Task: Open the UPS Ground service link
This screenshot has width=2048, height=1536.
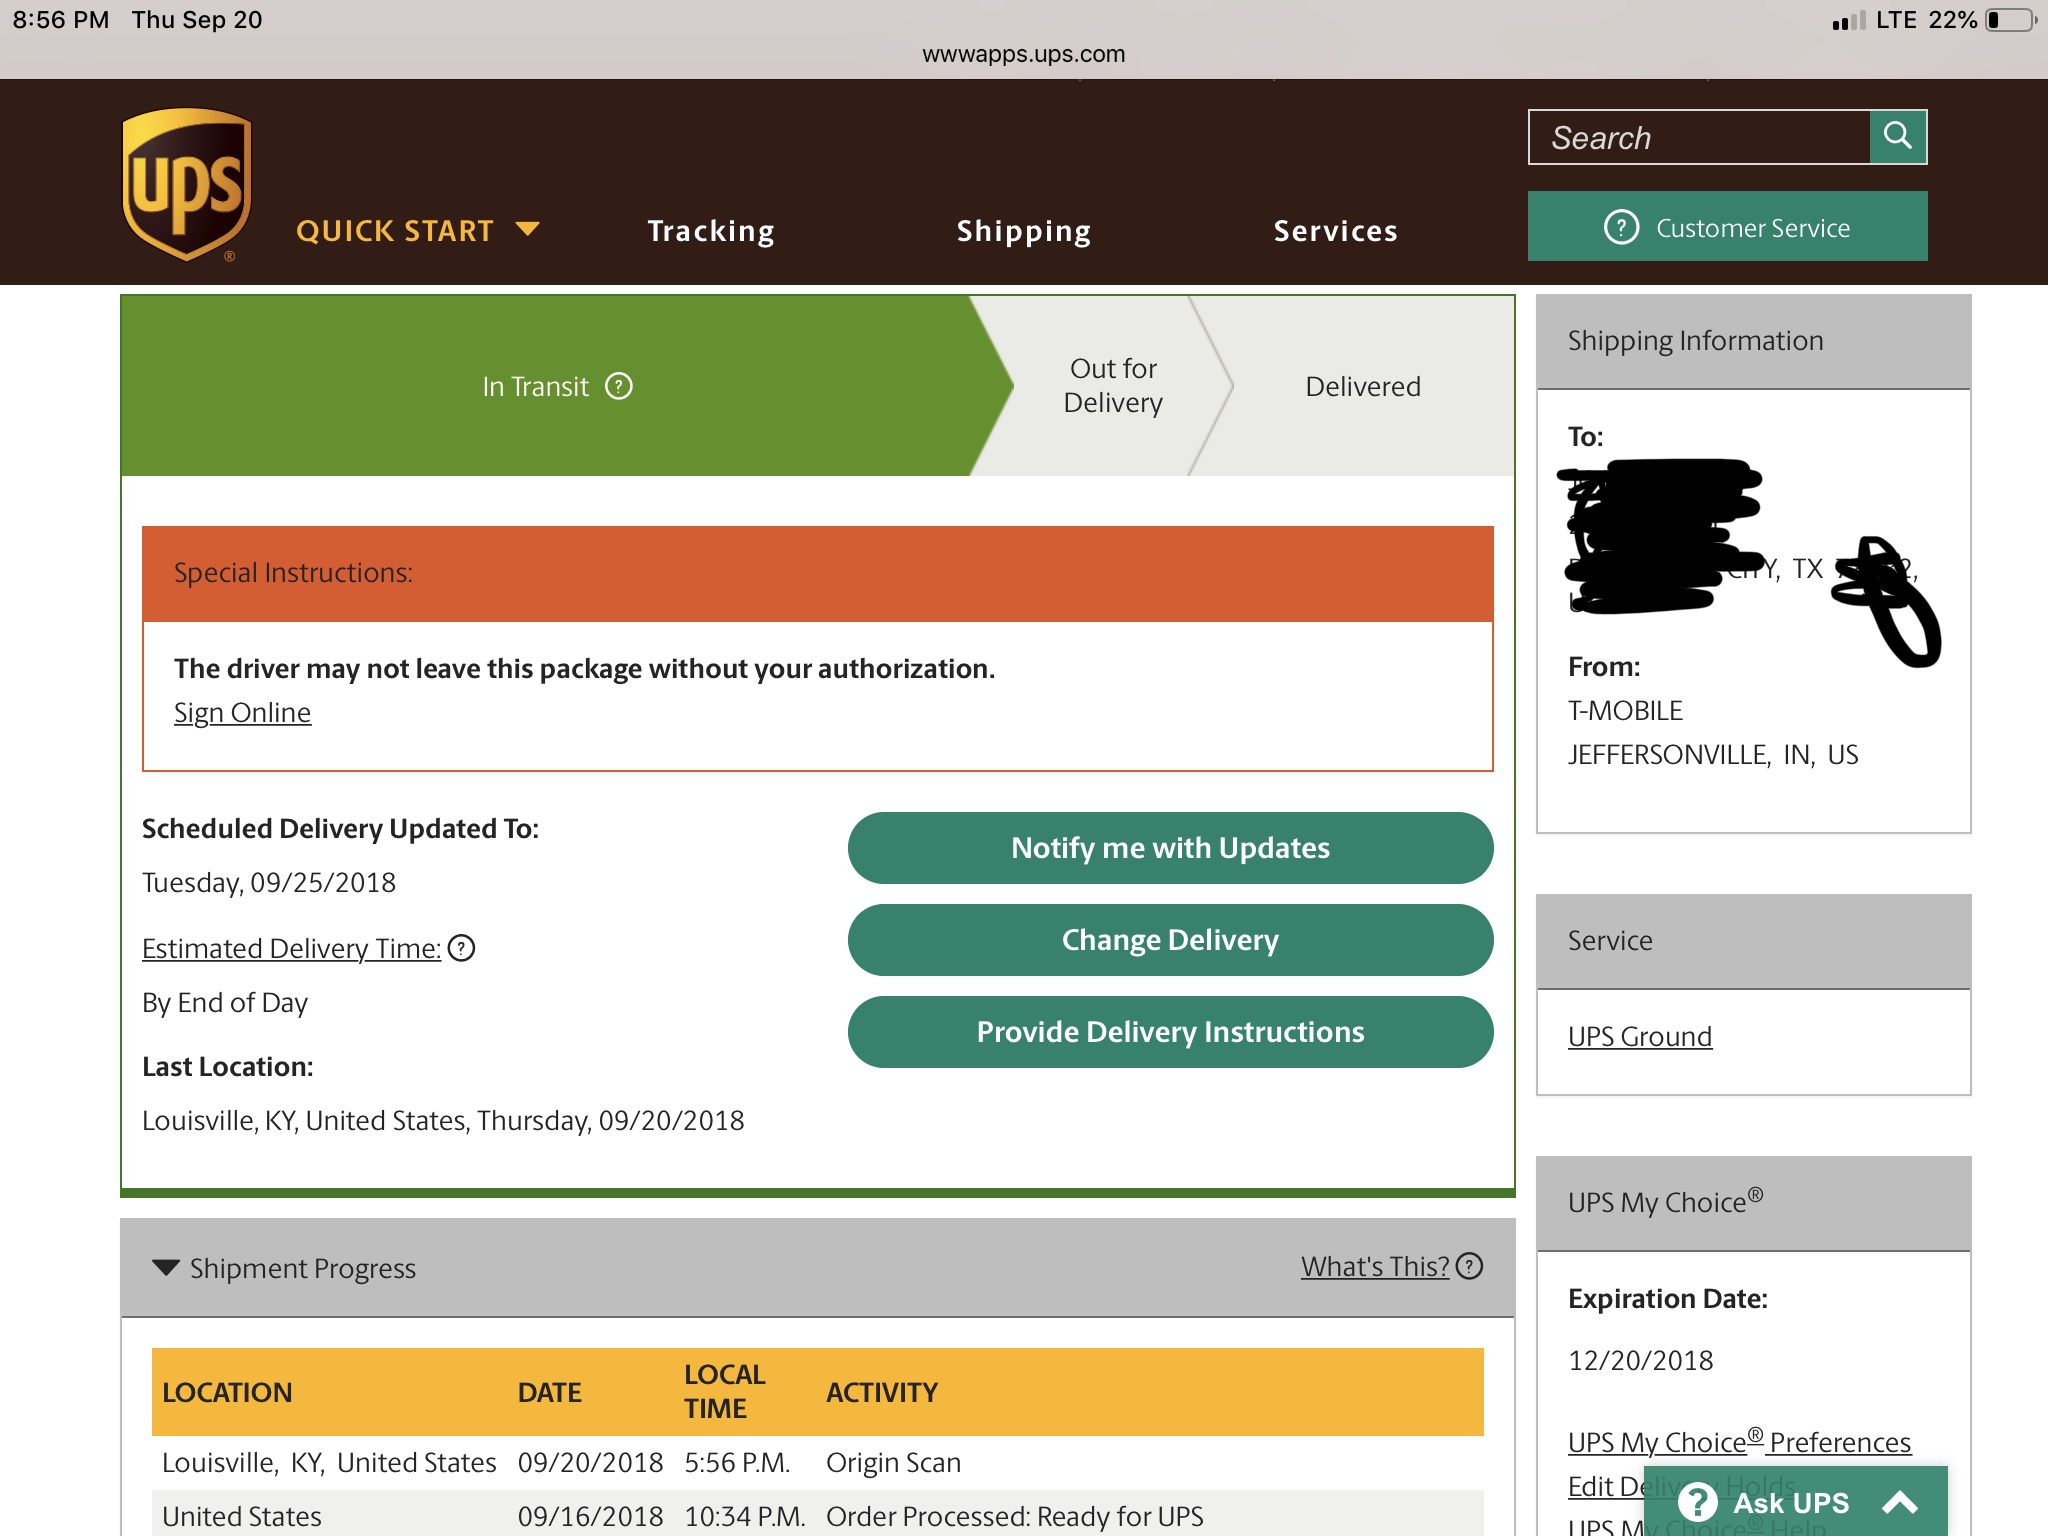Action: coord(1640,1036)
